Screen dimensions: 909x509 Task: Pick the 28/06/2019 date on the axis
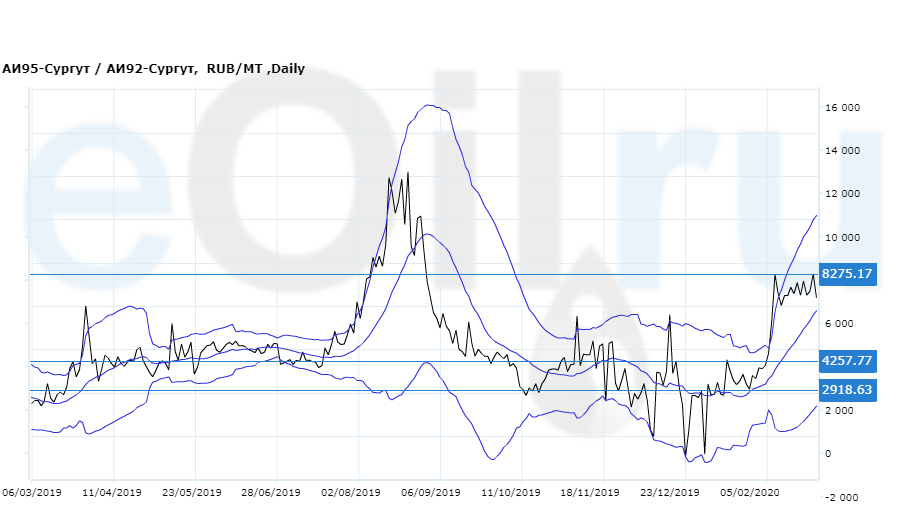pos(271,493)
